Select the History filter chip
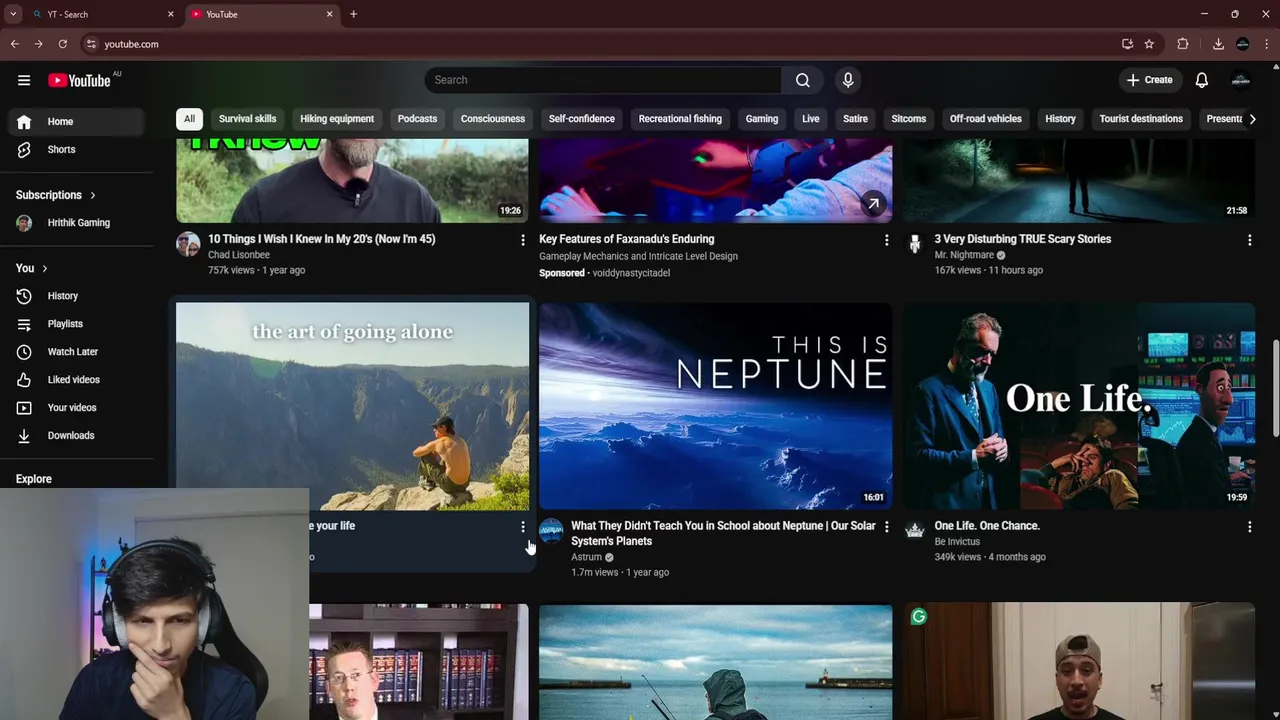 click(x=1061, y=119)
